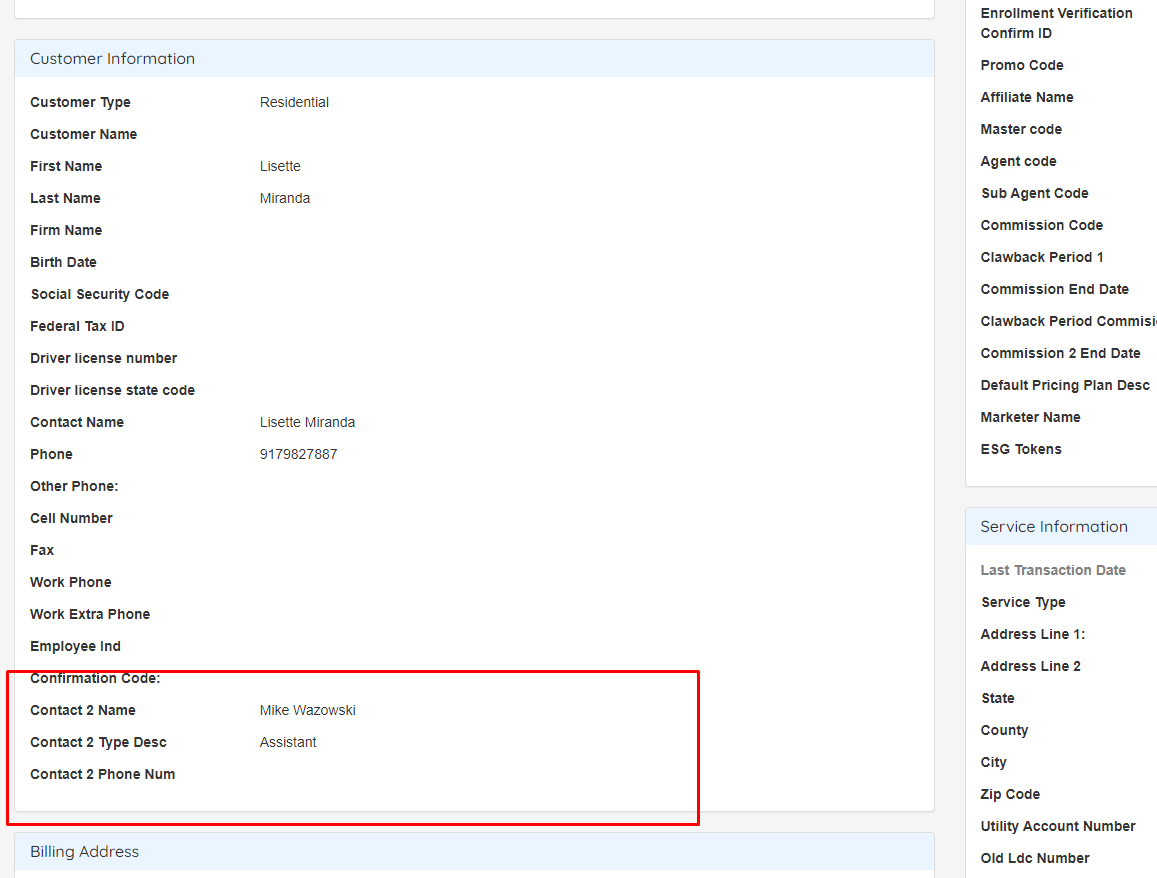The width and height of the screenshot is (1157, 878).
Task: Click the Affiliate Name label
Action: coord(1026,97)
